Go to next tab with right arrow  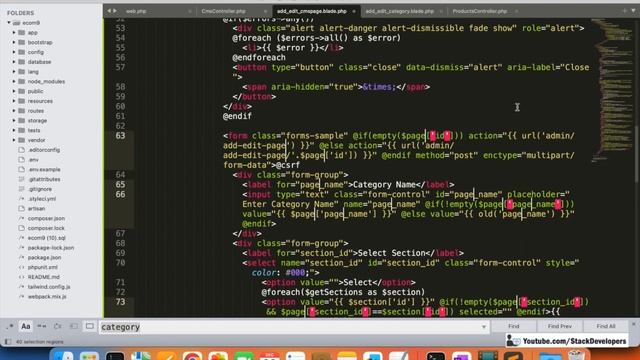point(115,11)
